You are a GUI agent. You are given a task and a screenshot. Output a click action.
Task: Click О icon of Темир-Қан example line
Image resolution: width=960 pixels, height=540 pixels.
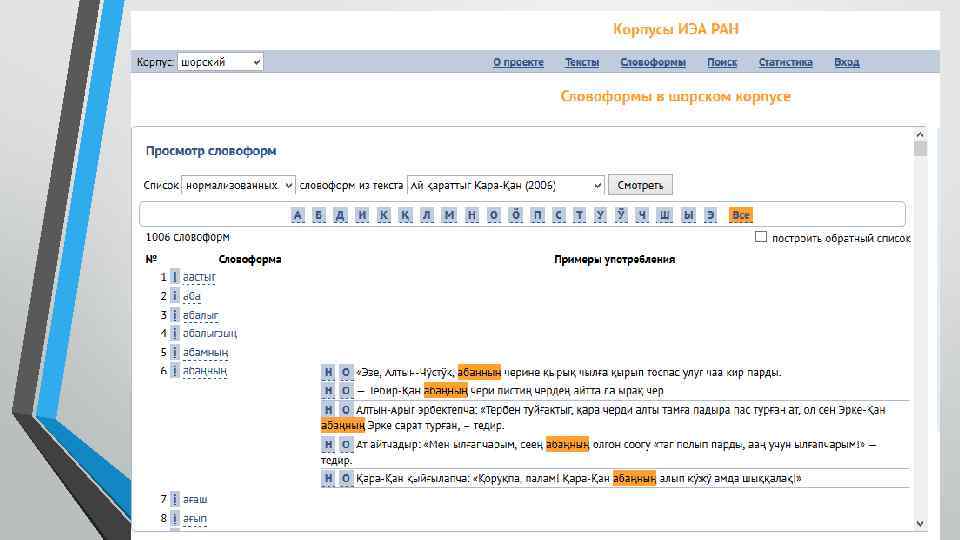point(346,391)
